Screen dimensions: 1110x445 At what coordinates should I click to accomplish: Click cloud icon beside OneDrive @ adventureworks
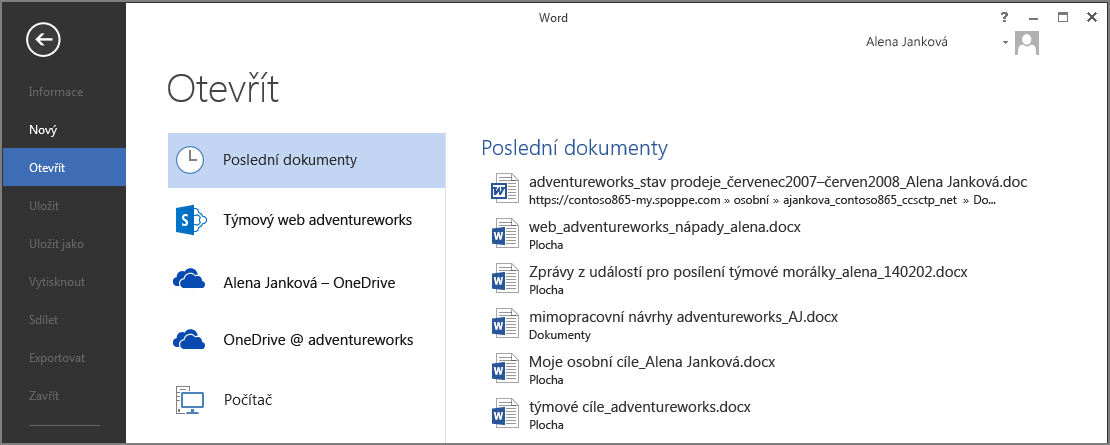point(189,340)
